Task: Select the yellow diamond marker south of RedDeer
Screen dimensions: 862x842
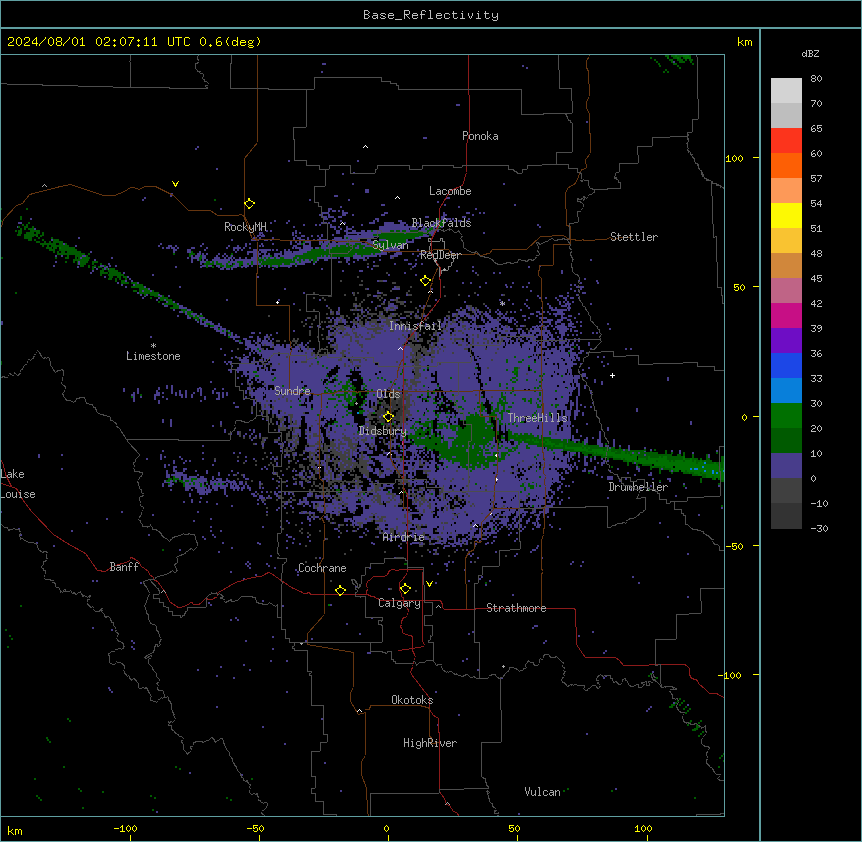Action: pyautogui.click(x=426, y=281)
